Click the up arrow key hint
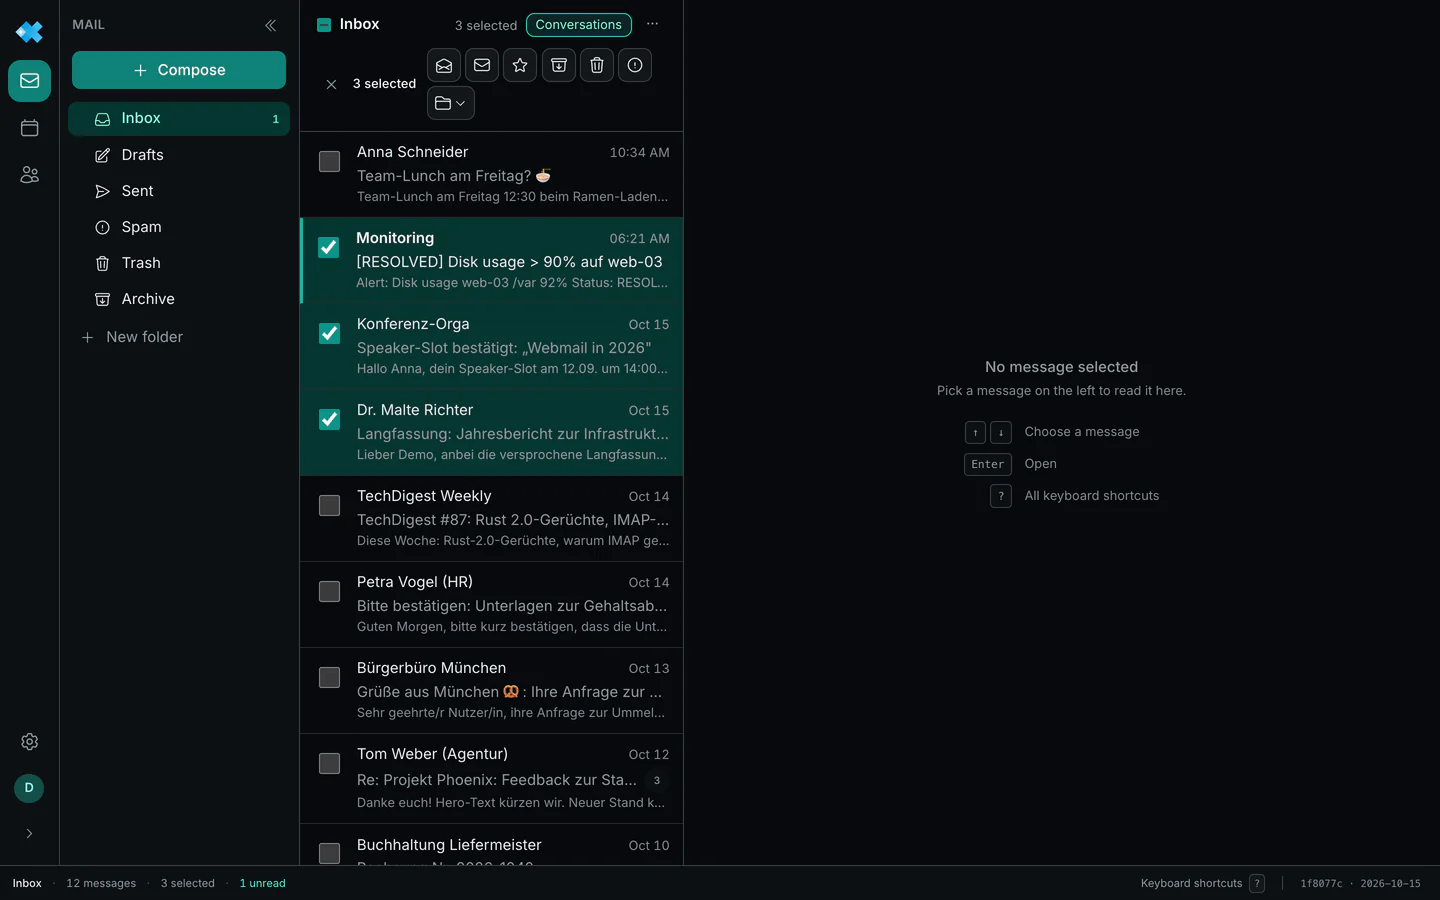1440x900 pixels. pos(975,432)
